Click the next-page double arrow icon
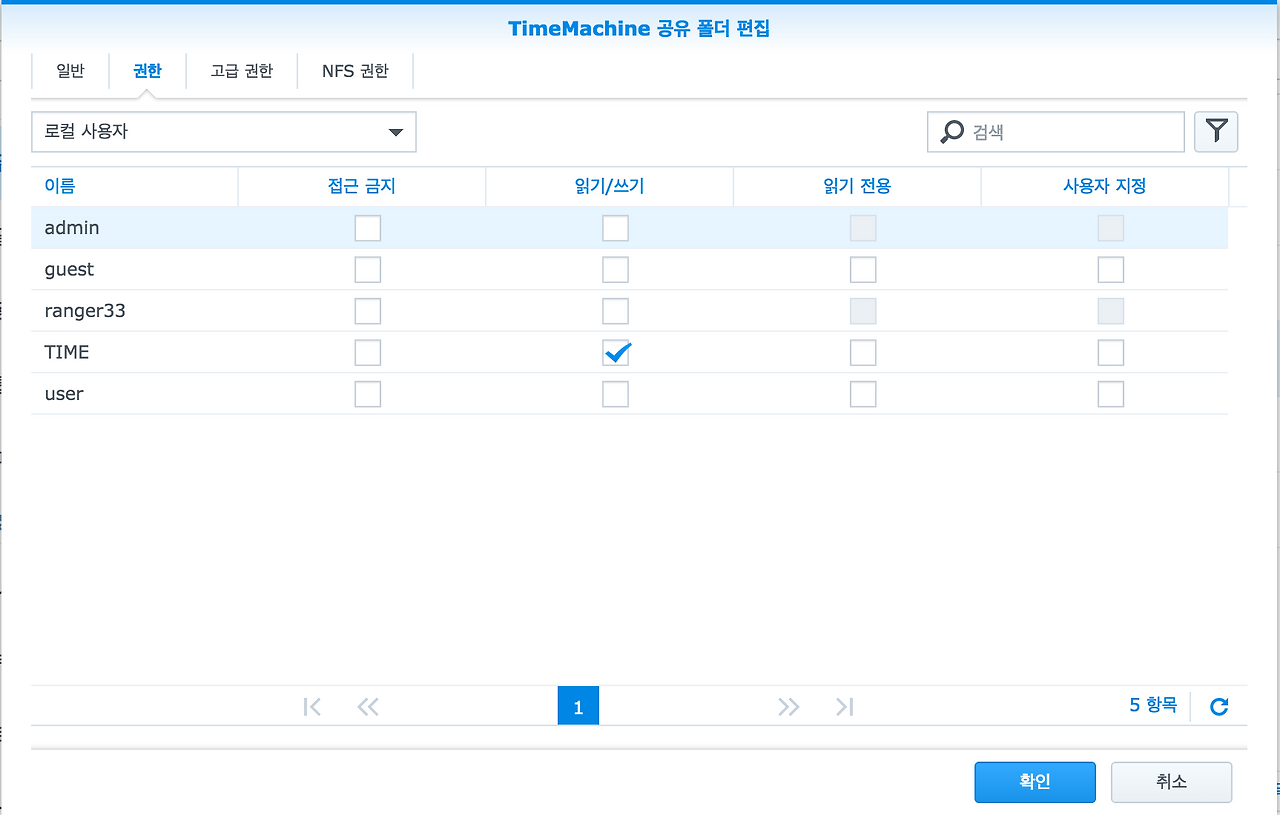Screen dimensions: 1280x815 pyautogui.click(x=789, y=706)
